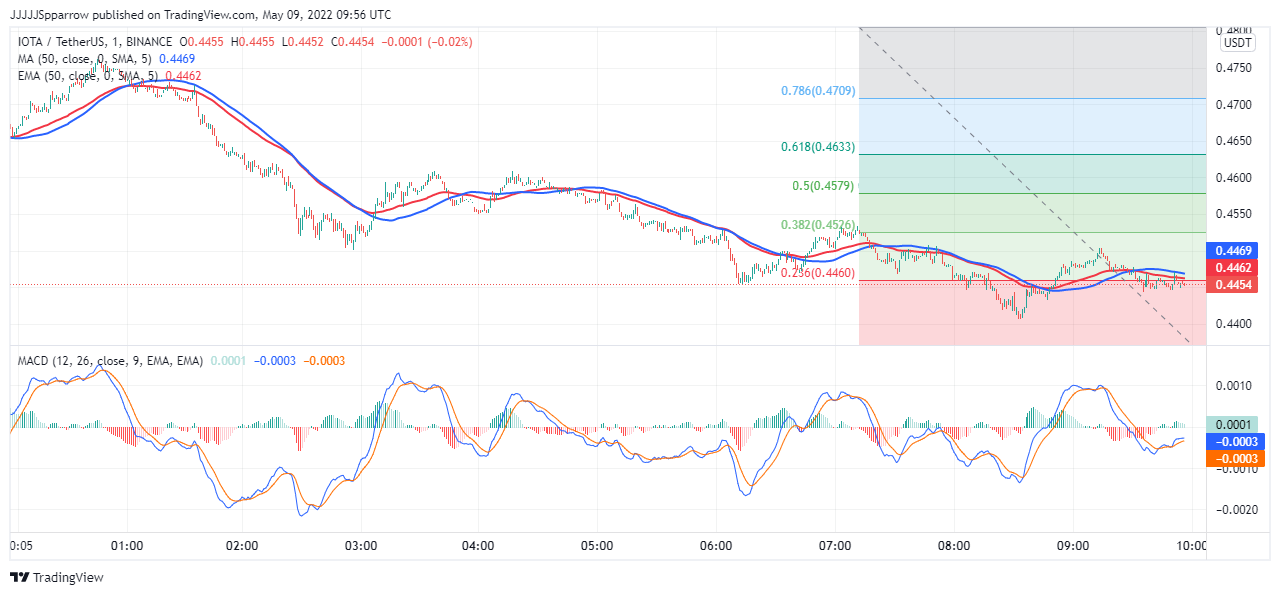Click the 06:00 time axis label
This screenshot has width=1280, height=595.
(x=716, y=546)
